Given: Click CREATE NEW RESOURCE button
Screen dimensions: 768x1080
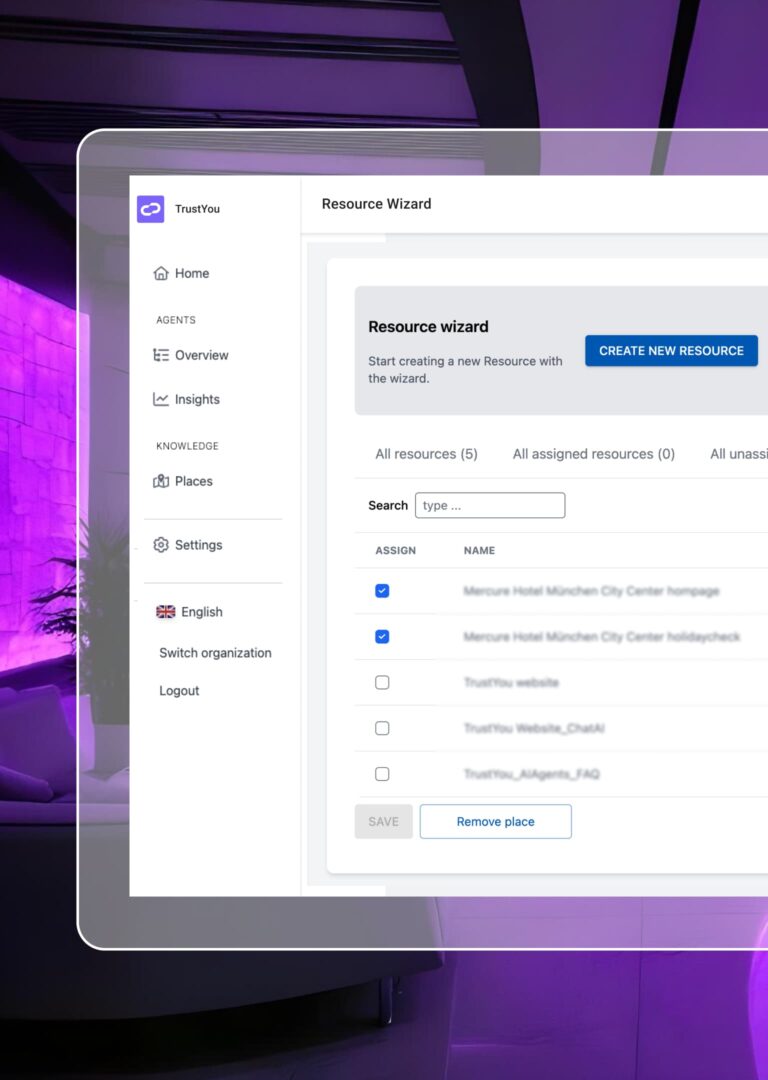Looking at the screenshot, I should (672, 351).
